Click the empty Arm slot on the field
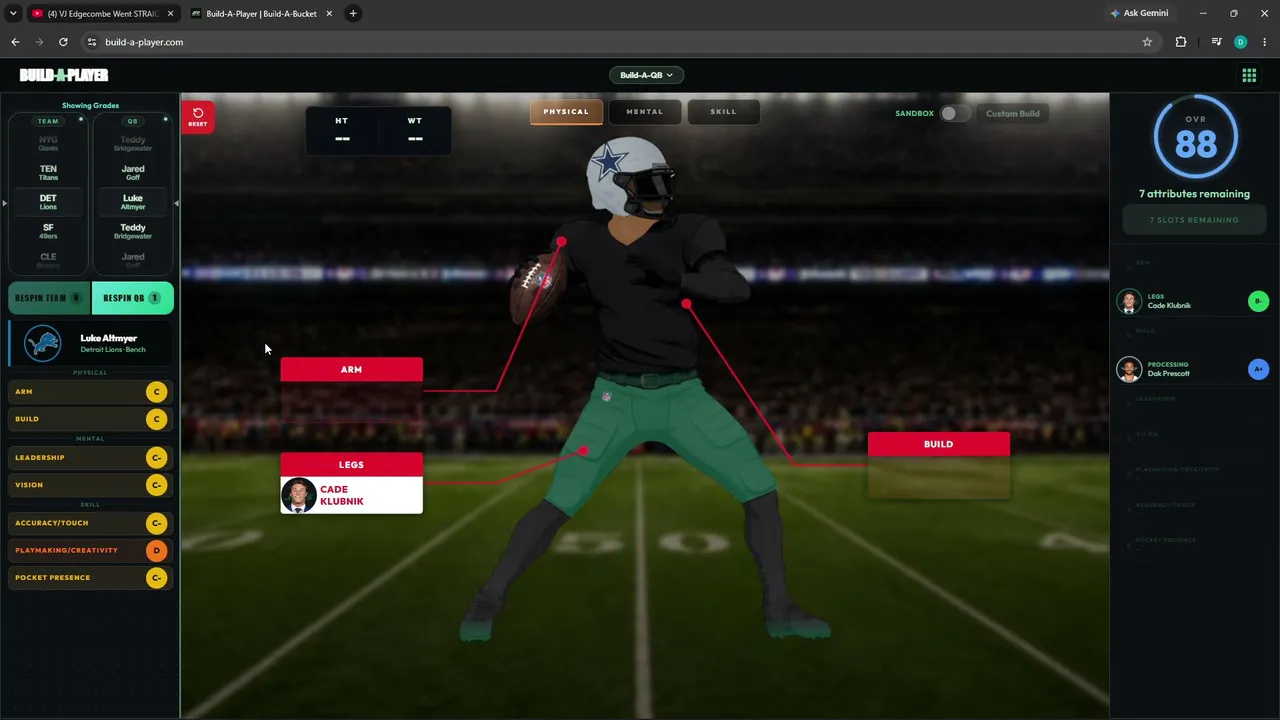 tap(351, 401)
